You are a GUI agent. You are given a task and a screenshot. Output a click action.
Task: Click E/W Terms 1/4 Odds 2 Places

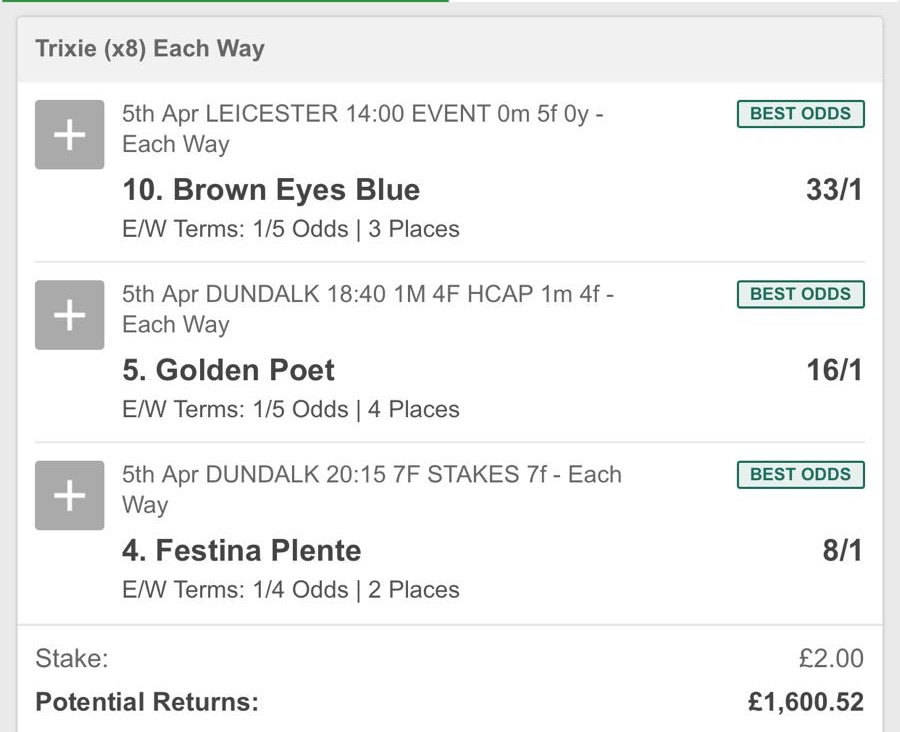coord(290,589)
